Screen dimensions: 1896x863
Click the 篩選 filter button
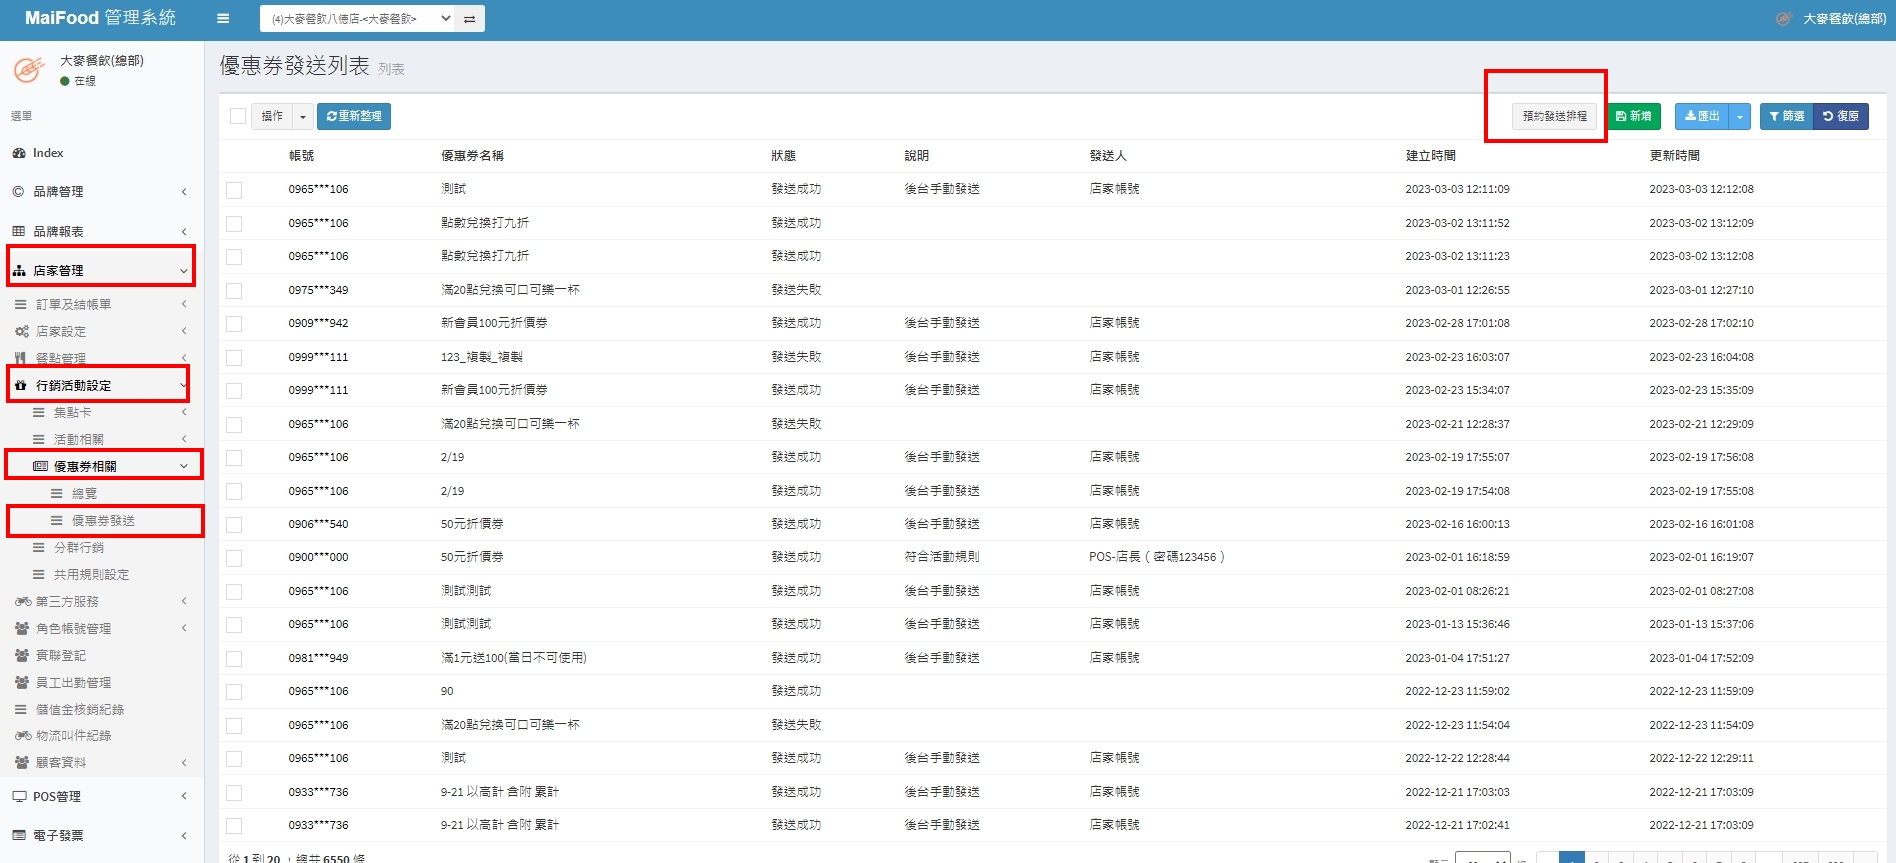pyautogui.click(x=1786, y=117)
